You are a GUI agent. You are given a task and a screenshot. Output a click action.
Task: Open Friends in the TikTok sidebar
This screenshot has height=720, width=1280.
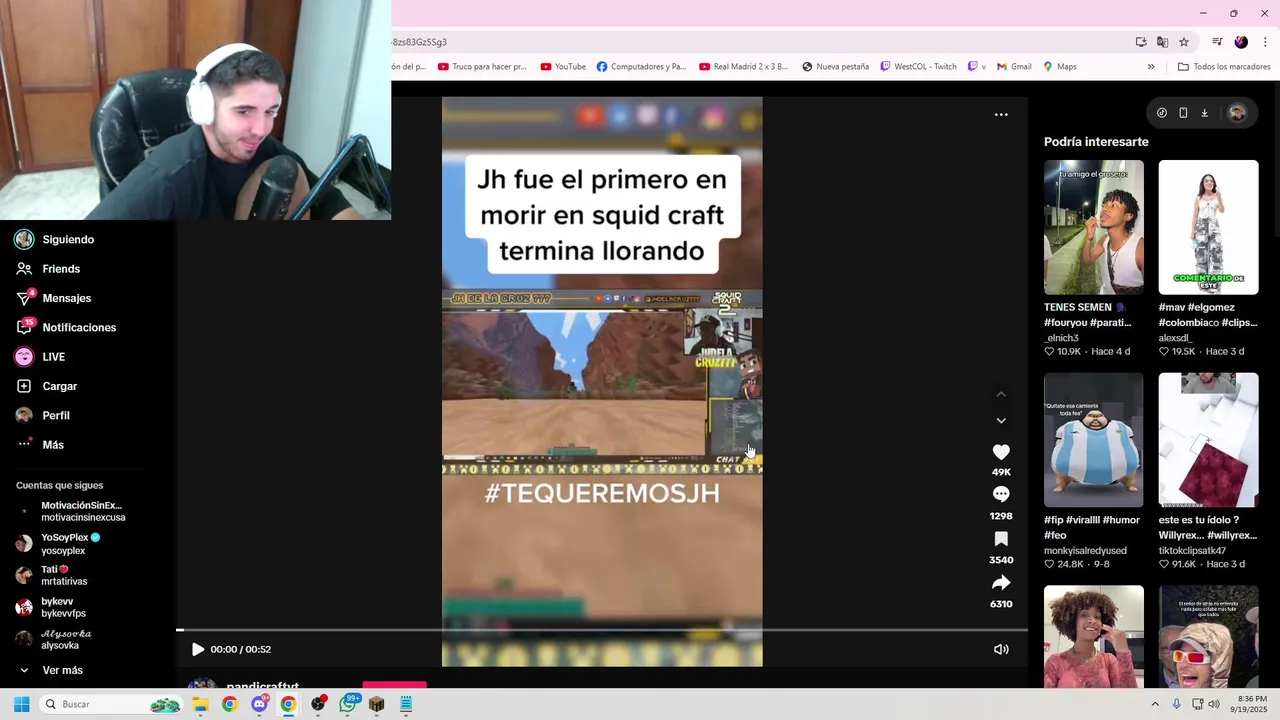[47, 269]
